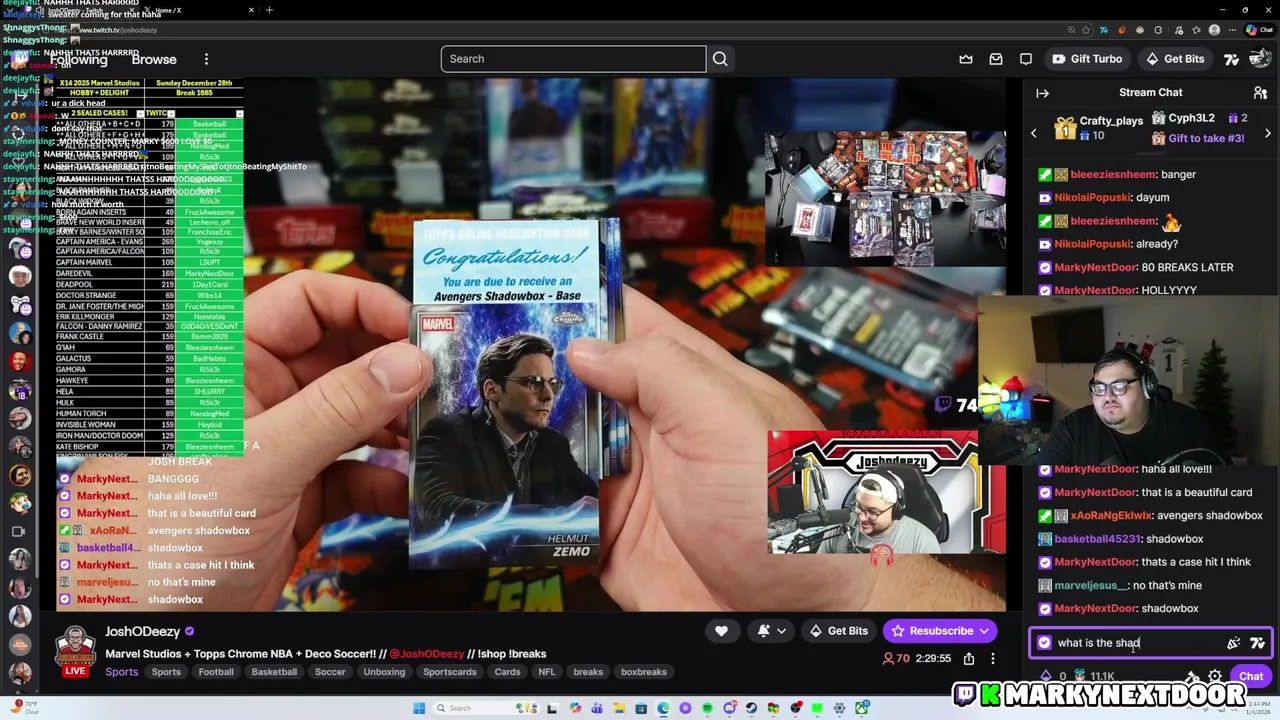
Task: Click xAoRaNgEklwlx username in chat
Action: point(1111,516)
